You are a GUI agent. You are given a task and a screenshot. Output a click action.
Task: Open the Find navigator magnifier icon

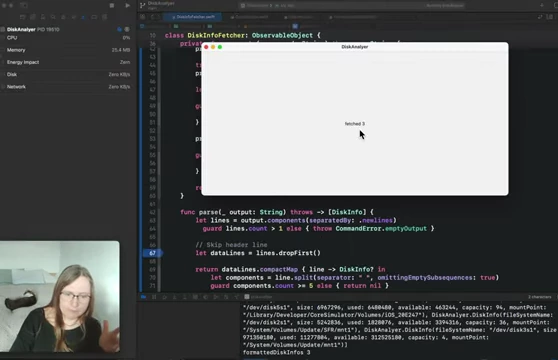[x=53, y=17]
